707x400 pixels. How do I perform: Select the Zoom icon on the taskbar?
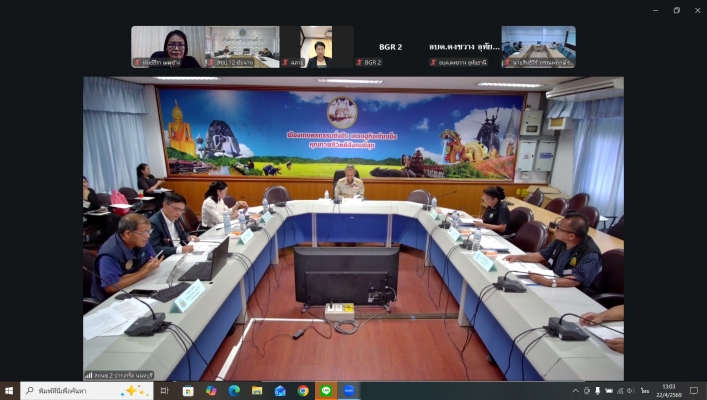[349, 391]
